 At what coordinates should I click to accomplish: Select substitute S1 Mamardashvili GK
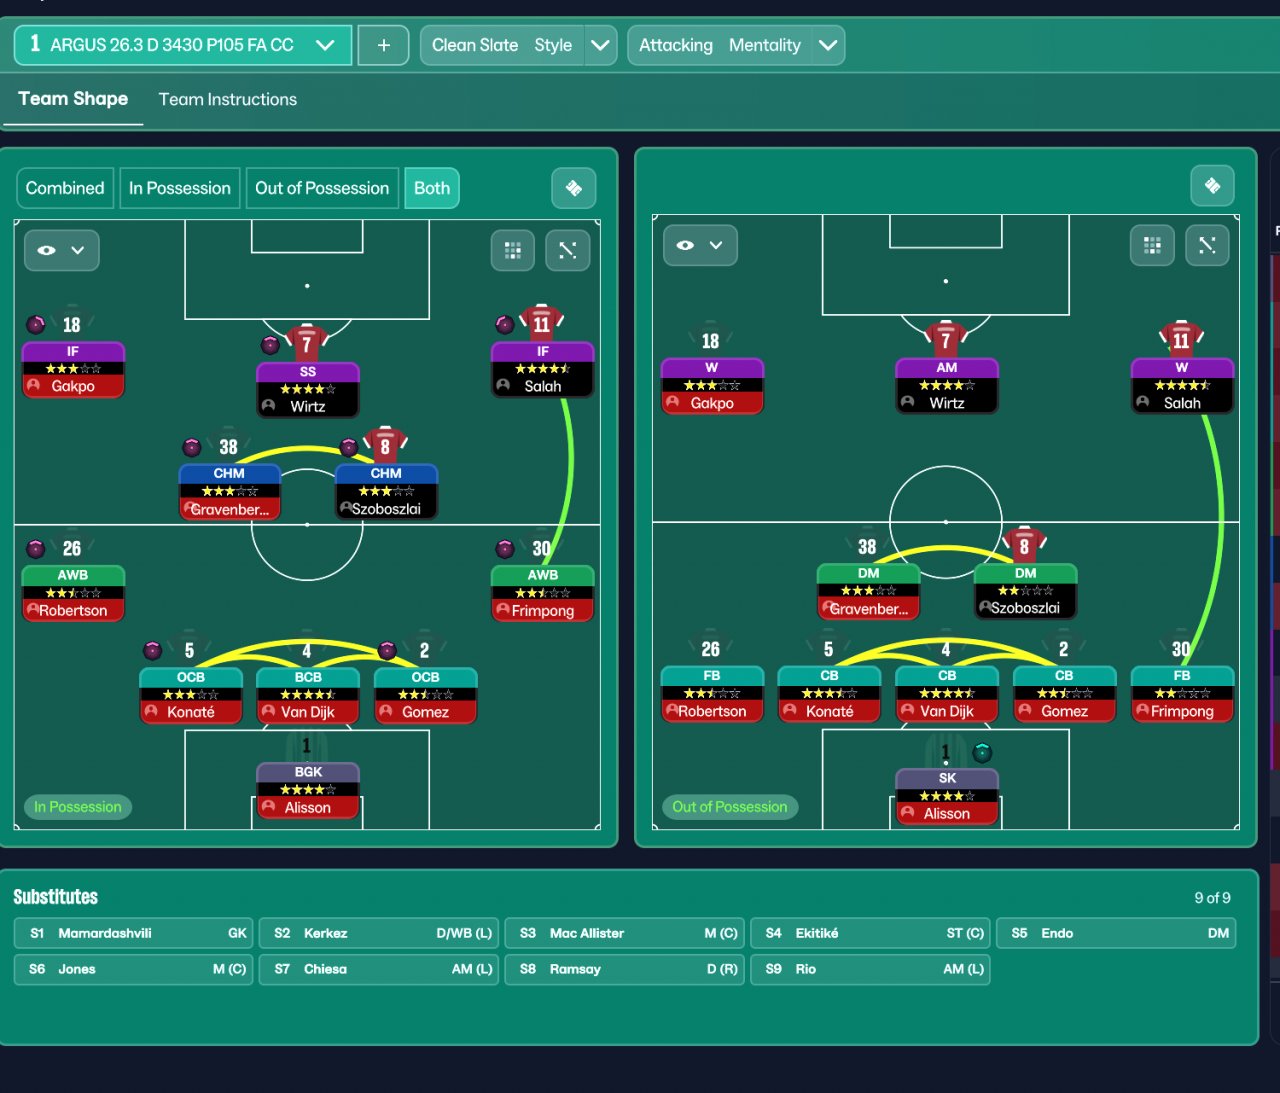coord(133,933)
